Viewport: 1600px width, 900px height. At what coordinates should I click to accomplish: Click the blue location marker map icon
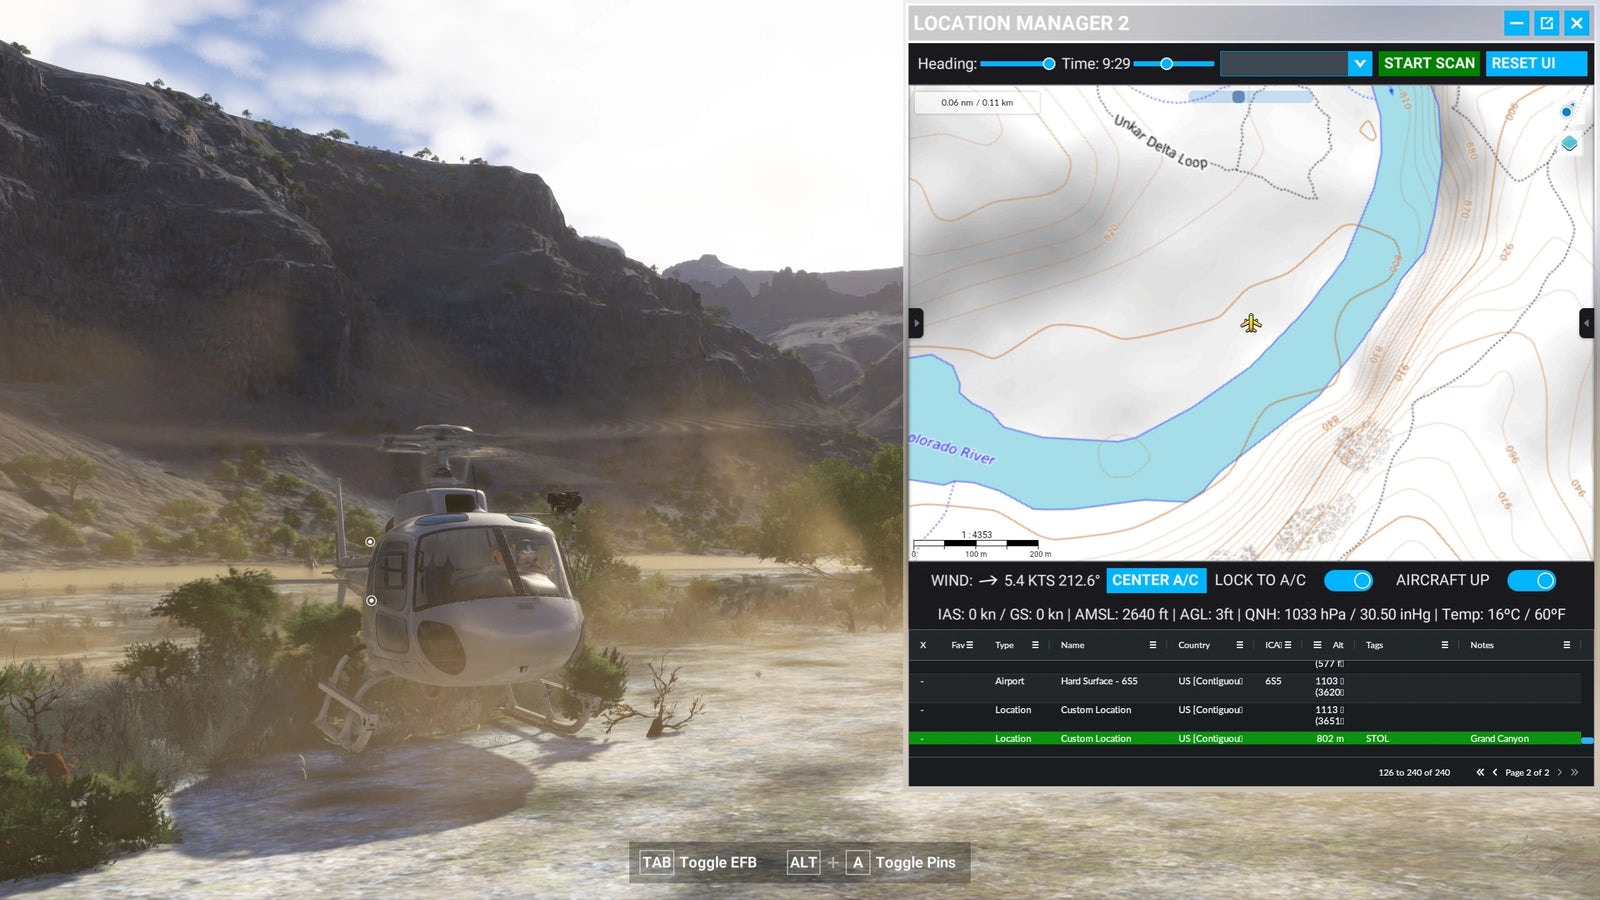1567,111
